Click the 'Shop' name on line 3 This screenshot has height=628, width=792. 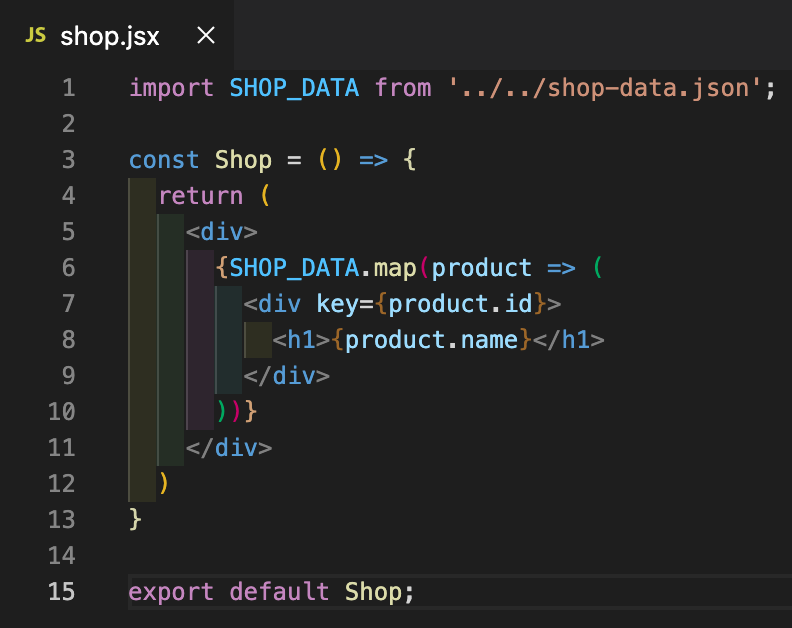(243, 161)
